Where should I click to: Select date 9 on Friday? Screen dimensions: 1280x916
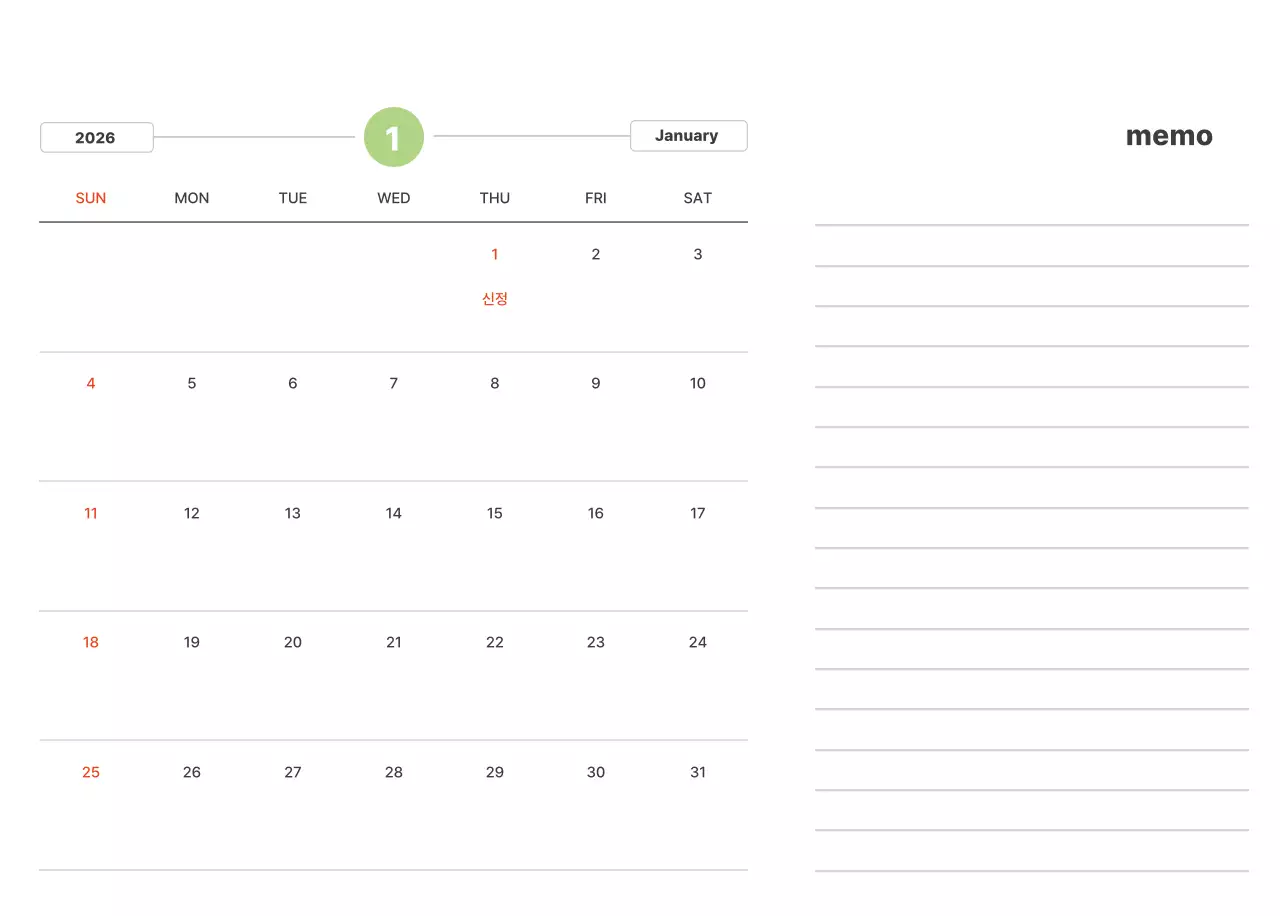[596, 384]
